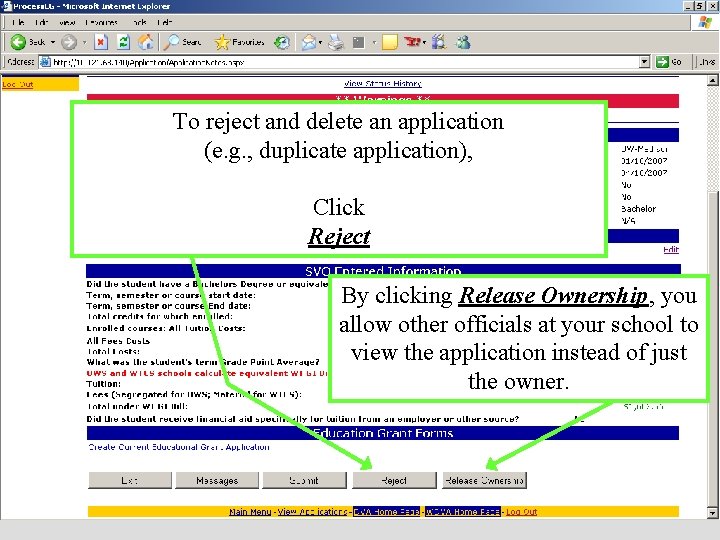Open the View Status History link
Viewport: 720px width, 540px height.
click(x=382, y=83)
